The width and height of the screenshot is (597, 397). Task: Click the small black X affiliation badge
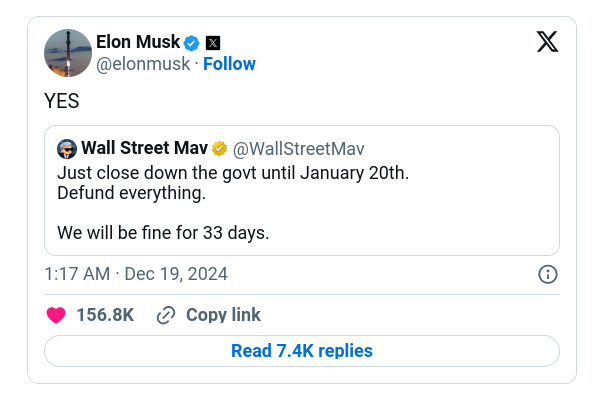(213, 43)
